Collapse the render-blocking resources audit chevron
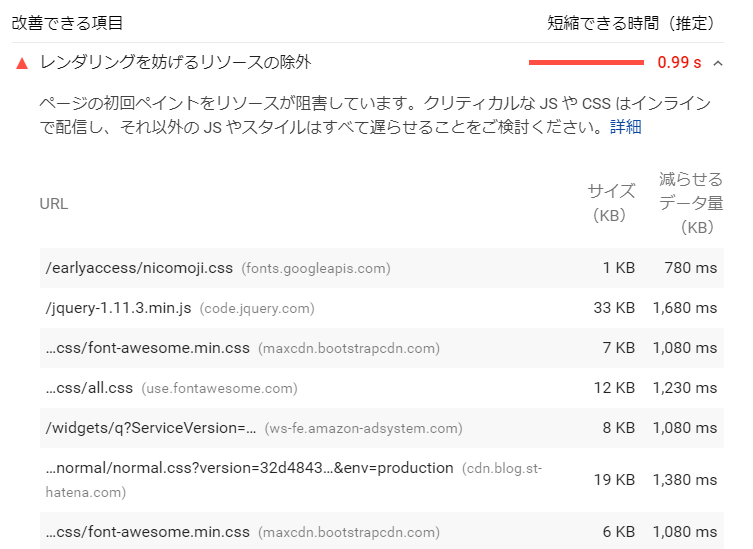Viewport: 753px width, 549px height. pyautogui.click(x=718, y=63)
